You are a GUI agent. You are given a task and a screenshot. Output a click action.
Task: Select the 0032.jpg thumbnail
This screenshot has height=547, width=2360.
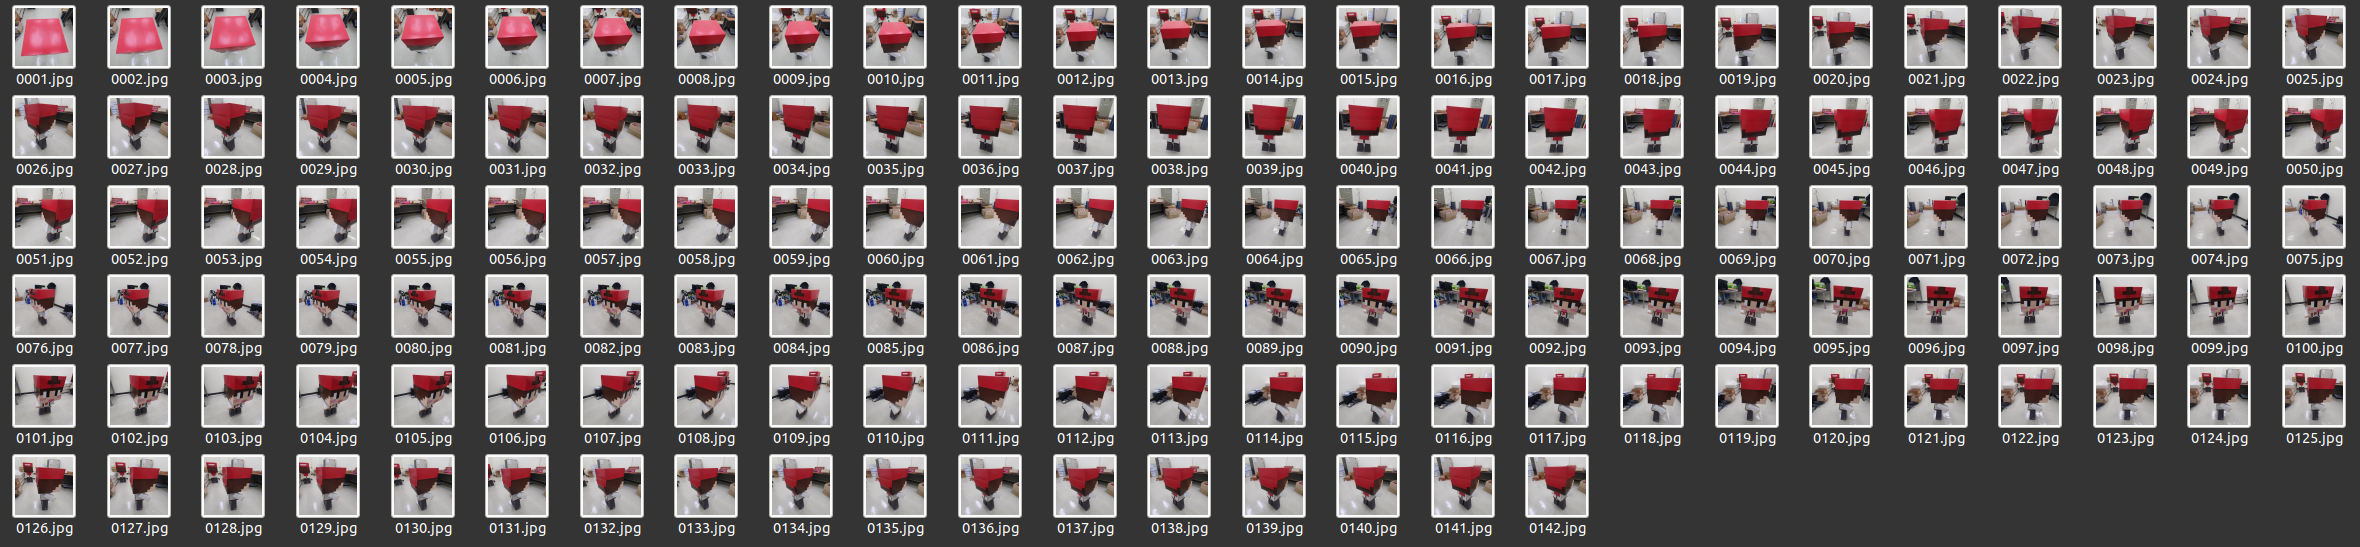click(x=612, y=127)
